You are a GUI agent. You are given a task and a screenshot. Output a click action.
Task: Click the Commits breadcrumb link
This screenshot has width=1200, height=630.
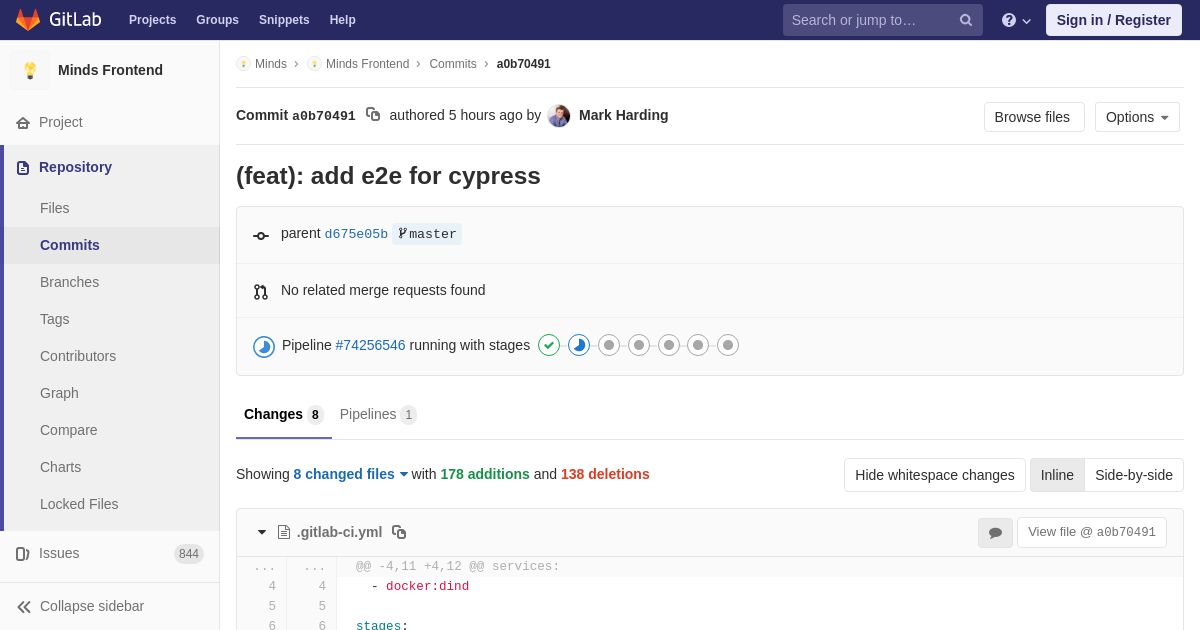[x=453, y=64]
